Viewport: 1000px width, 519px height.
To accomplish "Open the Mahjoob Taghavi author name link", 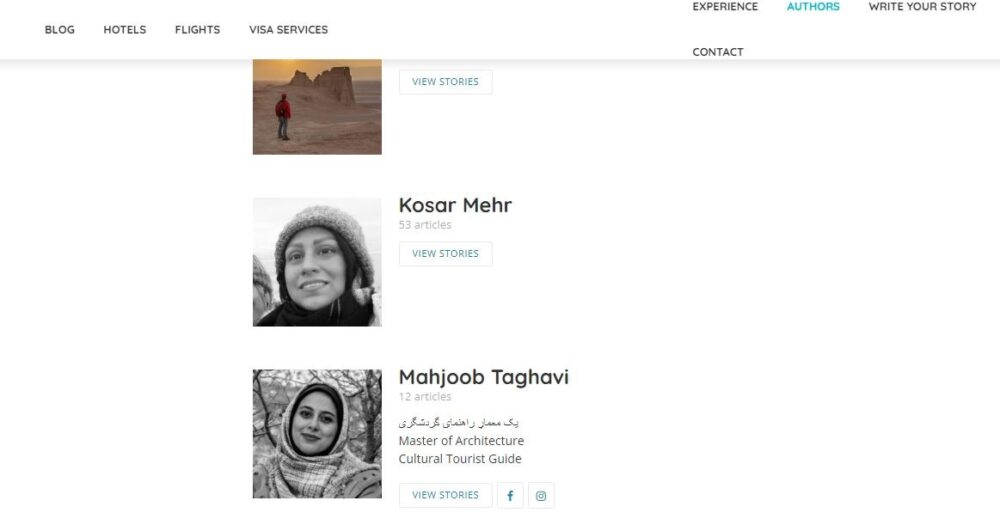I will tap(483, 377).
